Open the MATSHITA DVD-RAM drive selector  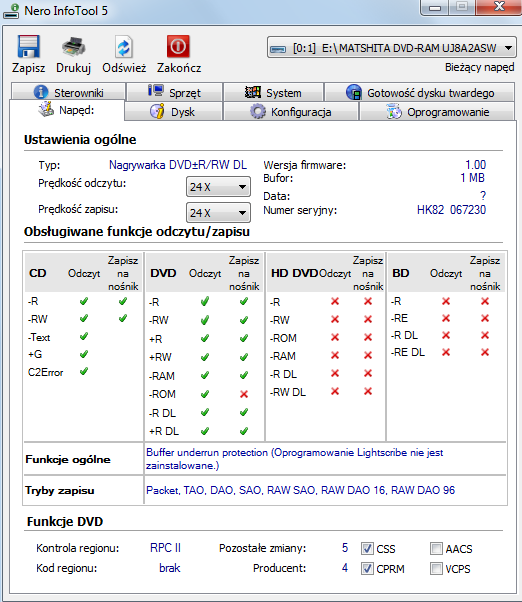392,48
